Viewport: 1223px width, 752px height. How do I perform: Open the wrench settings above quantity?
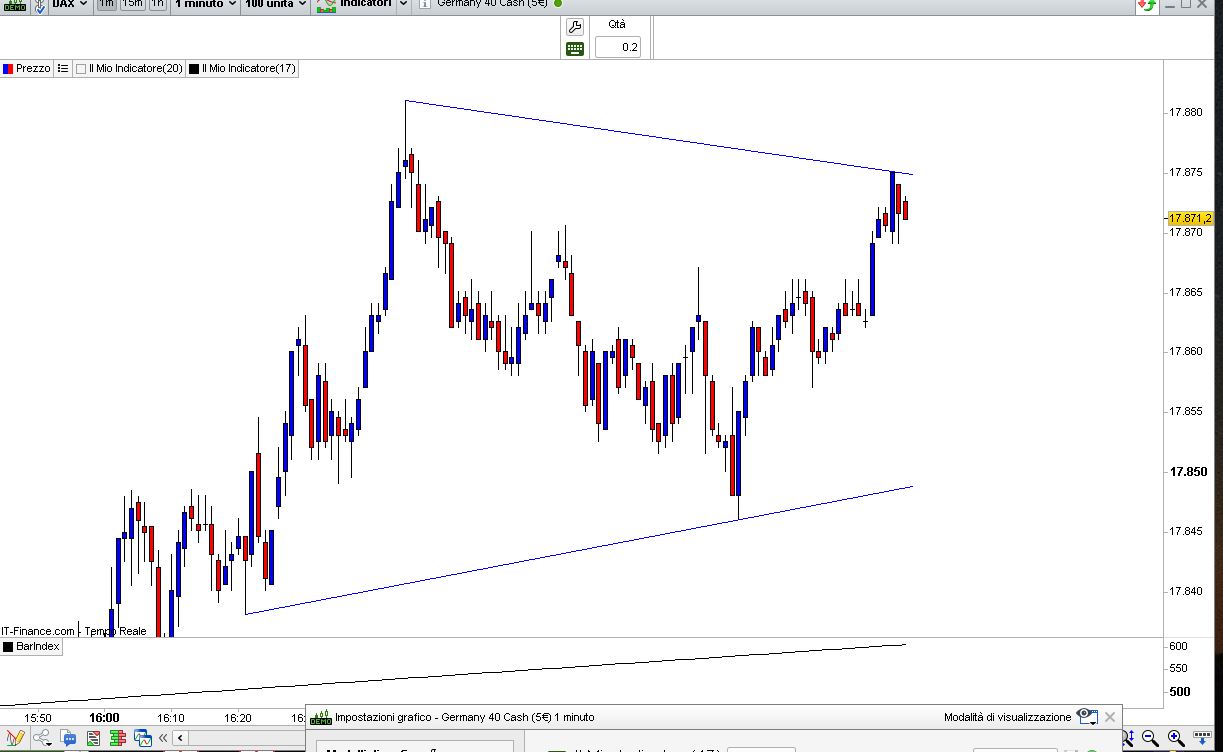(x=574, y=27)
